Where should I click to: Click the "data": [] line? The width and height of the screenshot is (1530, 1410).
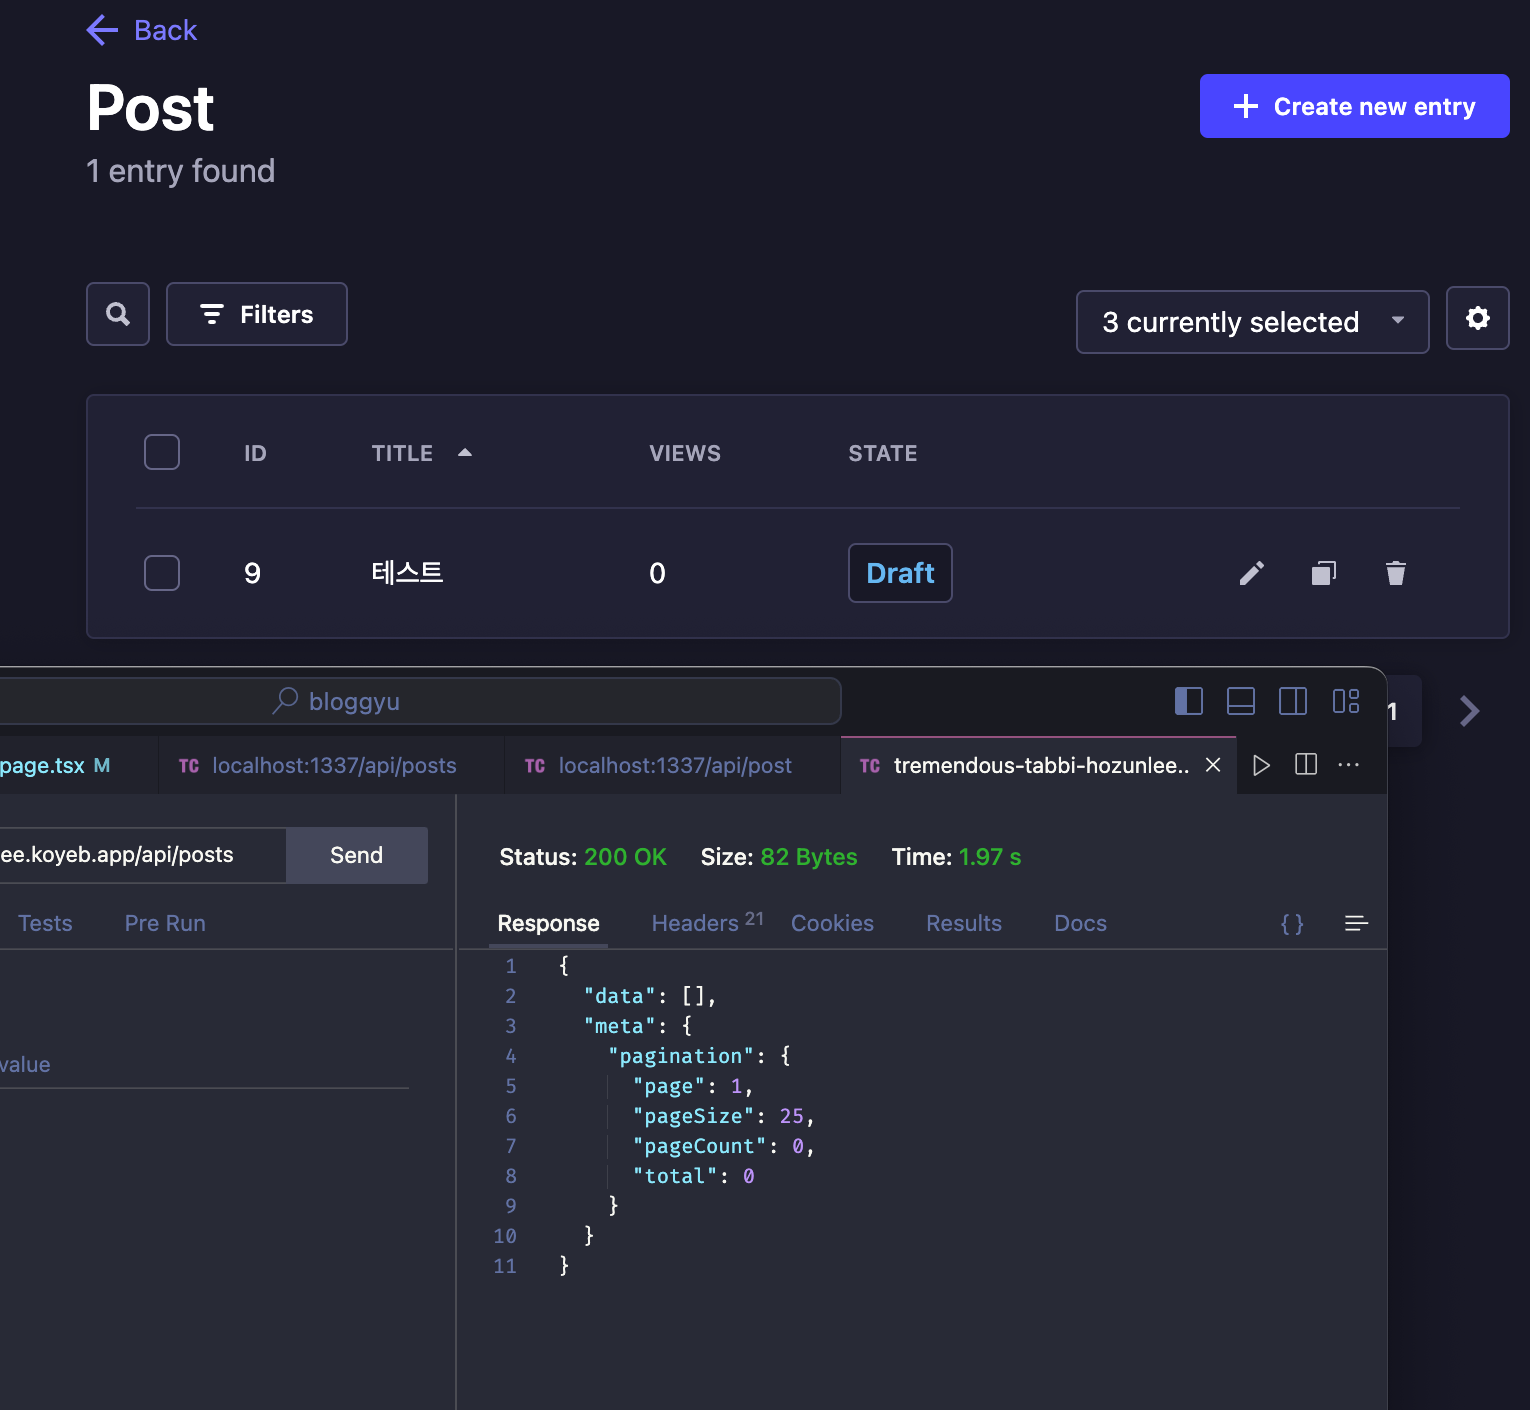coord(651,996)
